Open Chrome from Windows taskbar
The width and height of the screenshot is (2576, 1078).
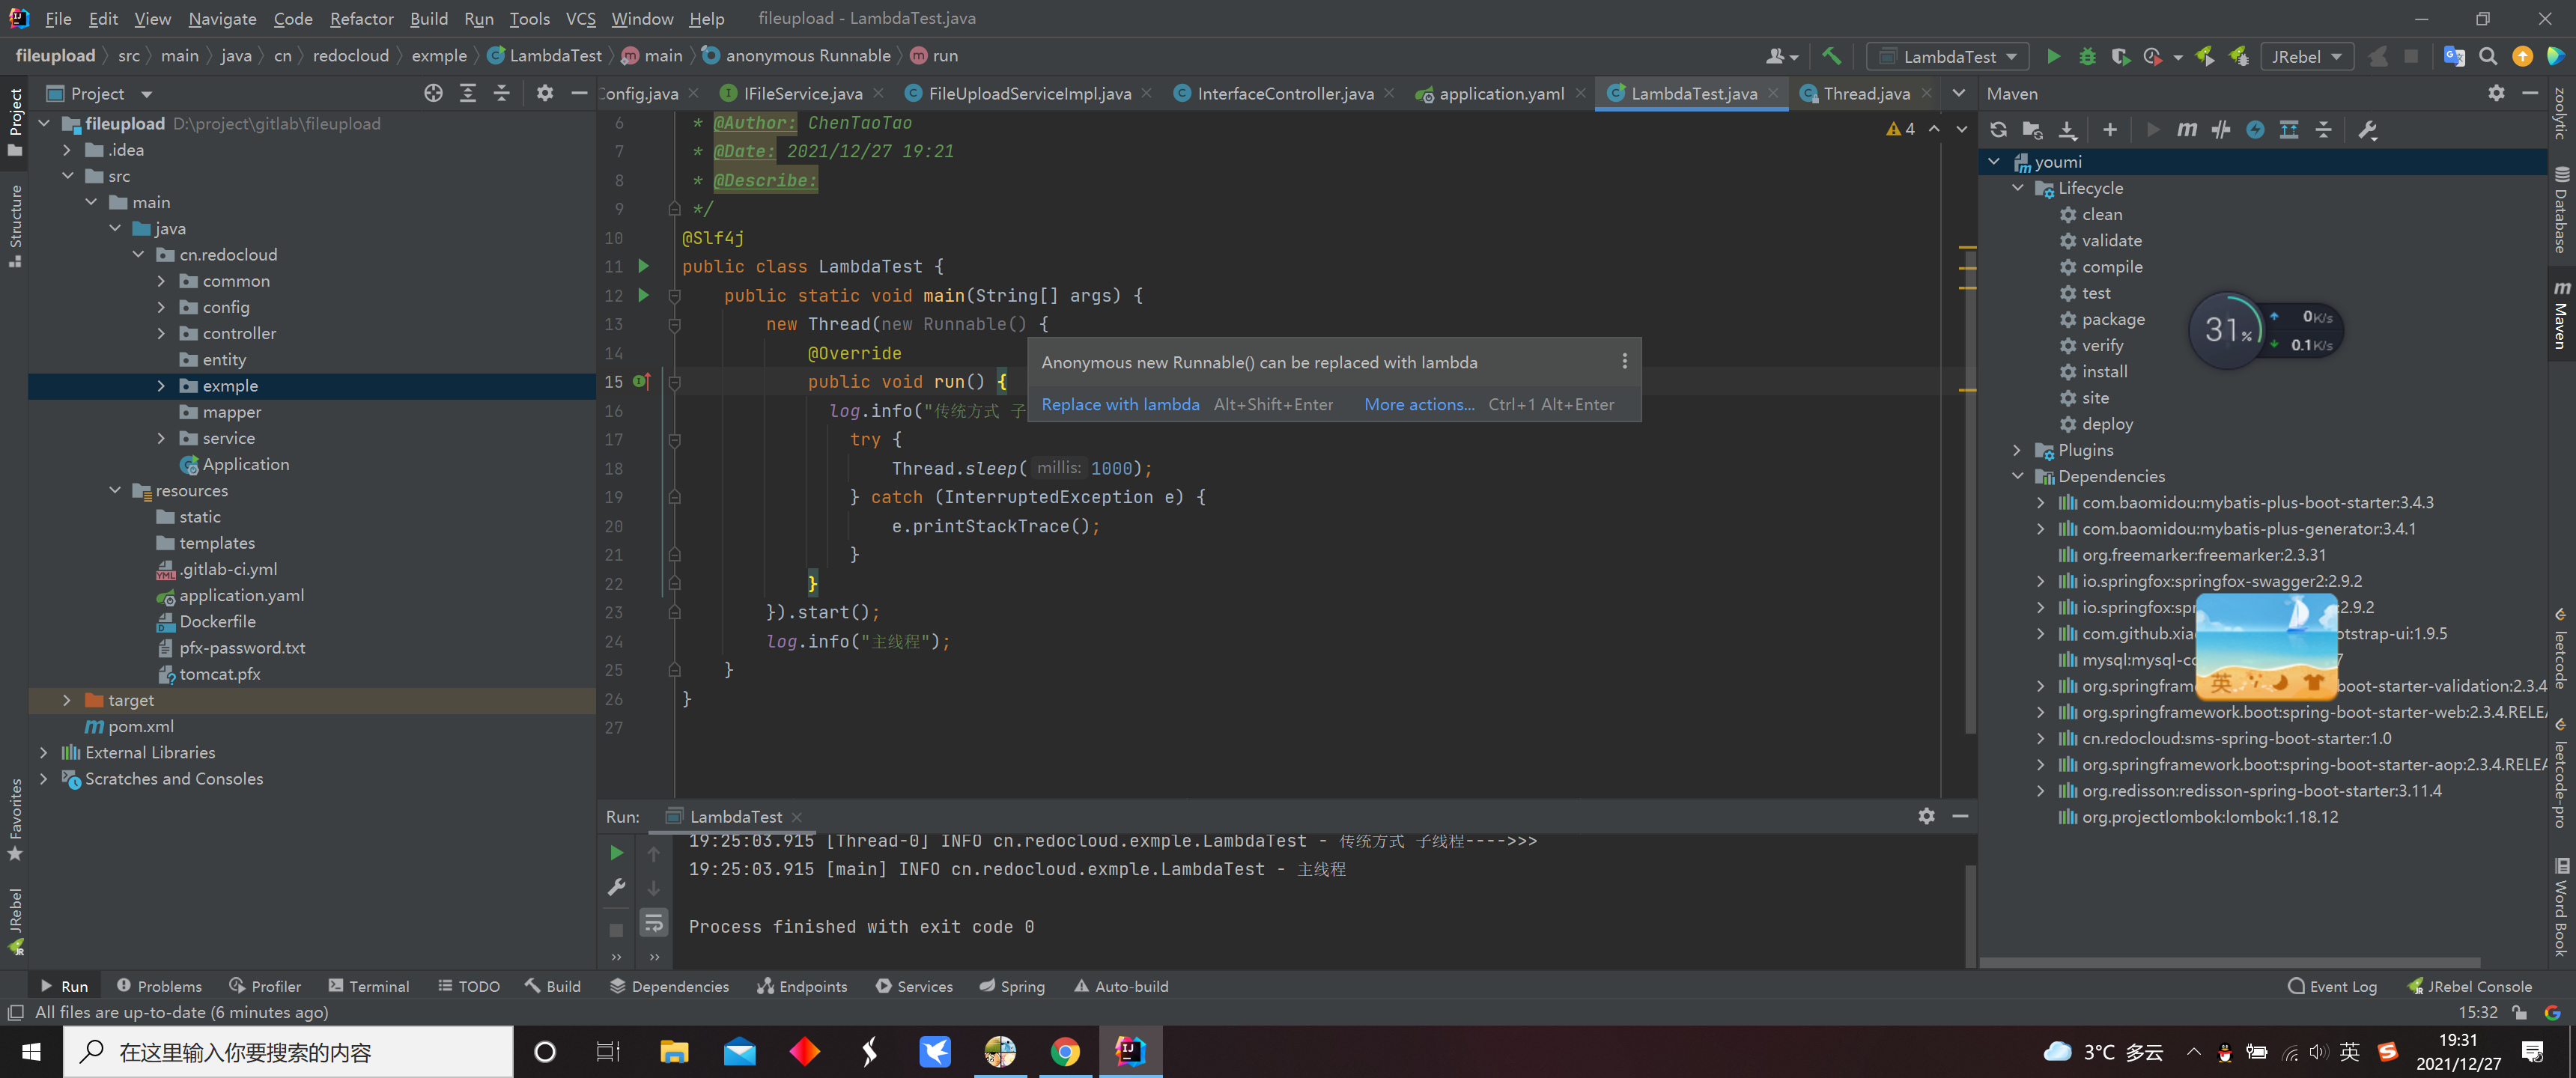pos(1065,1052)
